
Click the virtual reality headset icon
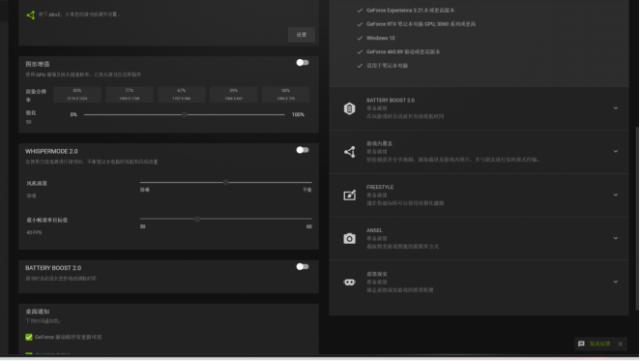(x=349, y=282)
